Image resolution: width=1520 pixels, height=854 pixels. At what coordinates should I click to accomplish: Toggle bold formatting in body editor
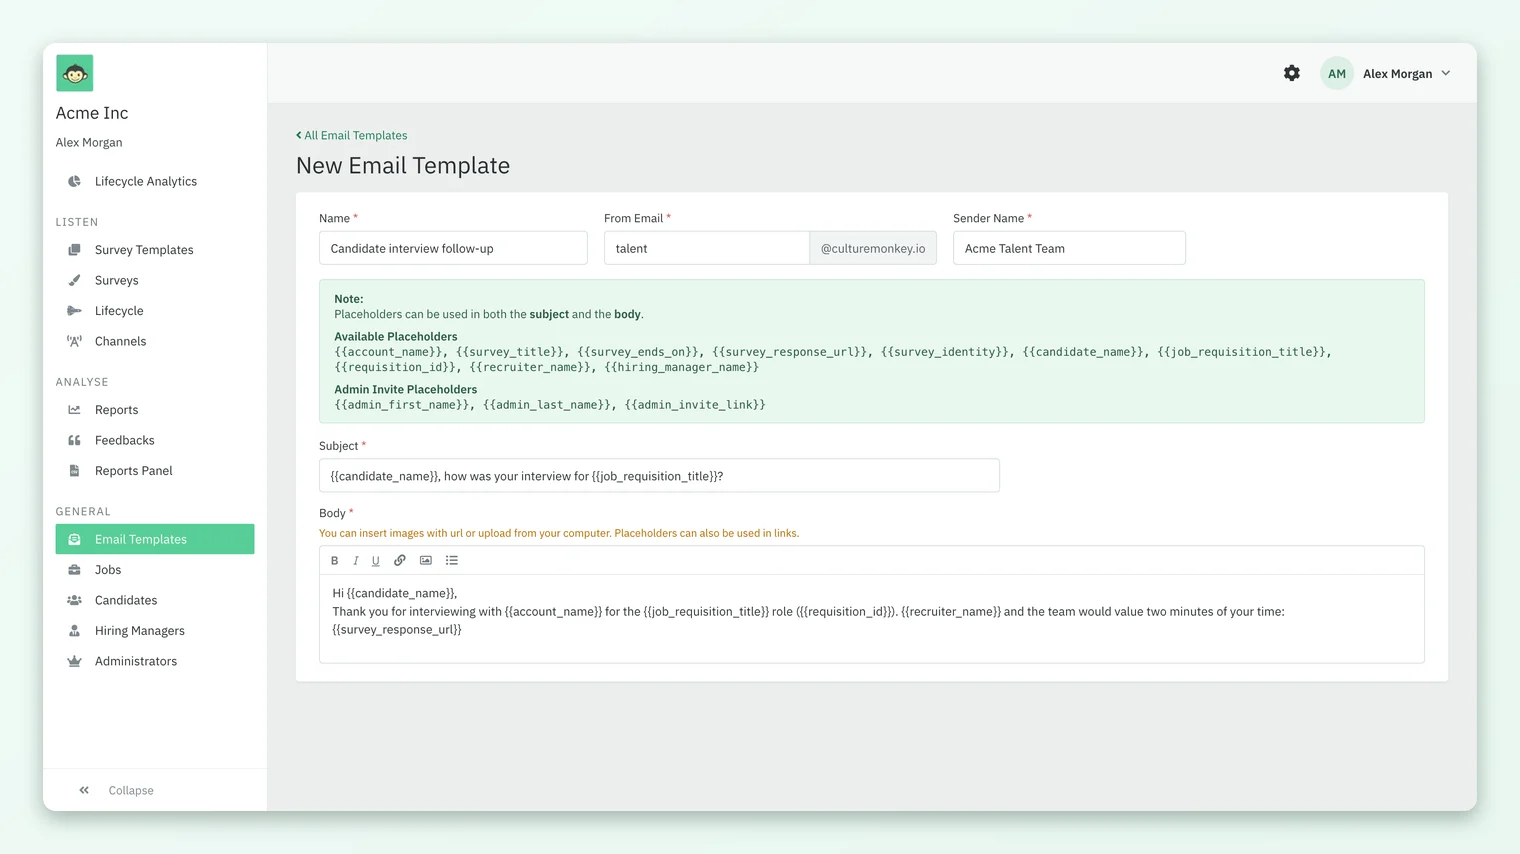pos(335,561)
